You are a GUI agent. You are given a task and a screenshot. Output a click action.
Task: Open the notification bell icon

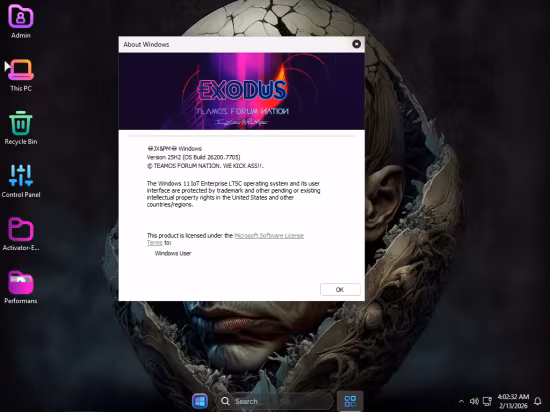[537, 401]
